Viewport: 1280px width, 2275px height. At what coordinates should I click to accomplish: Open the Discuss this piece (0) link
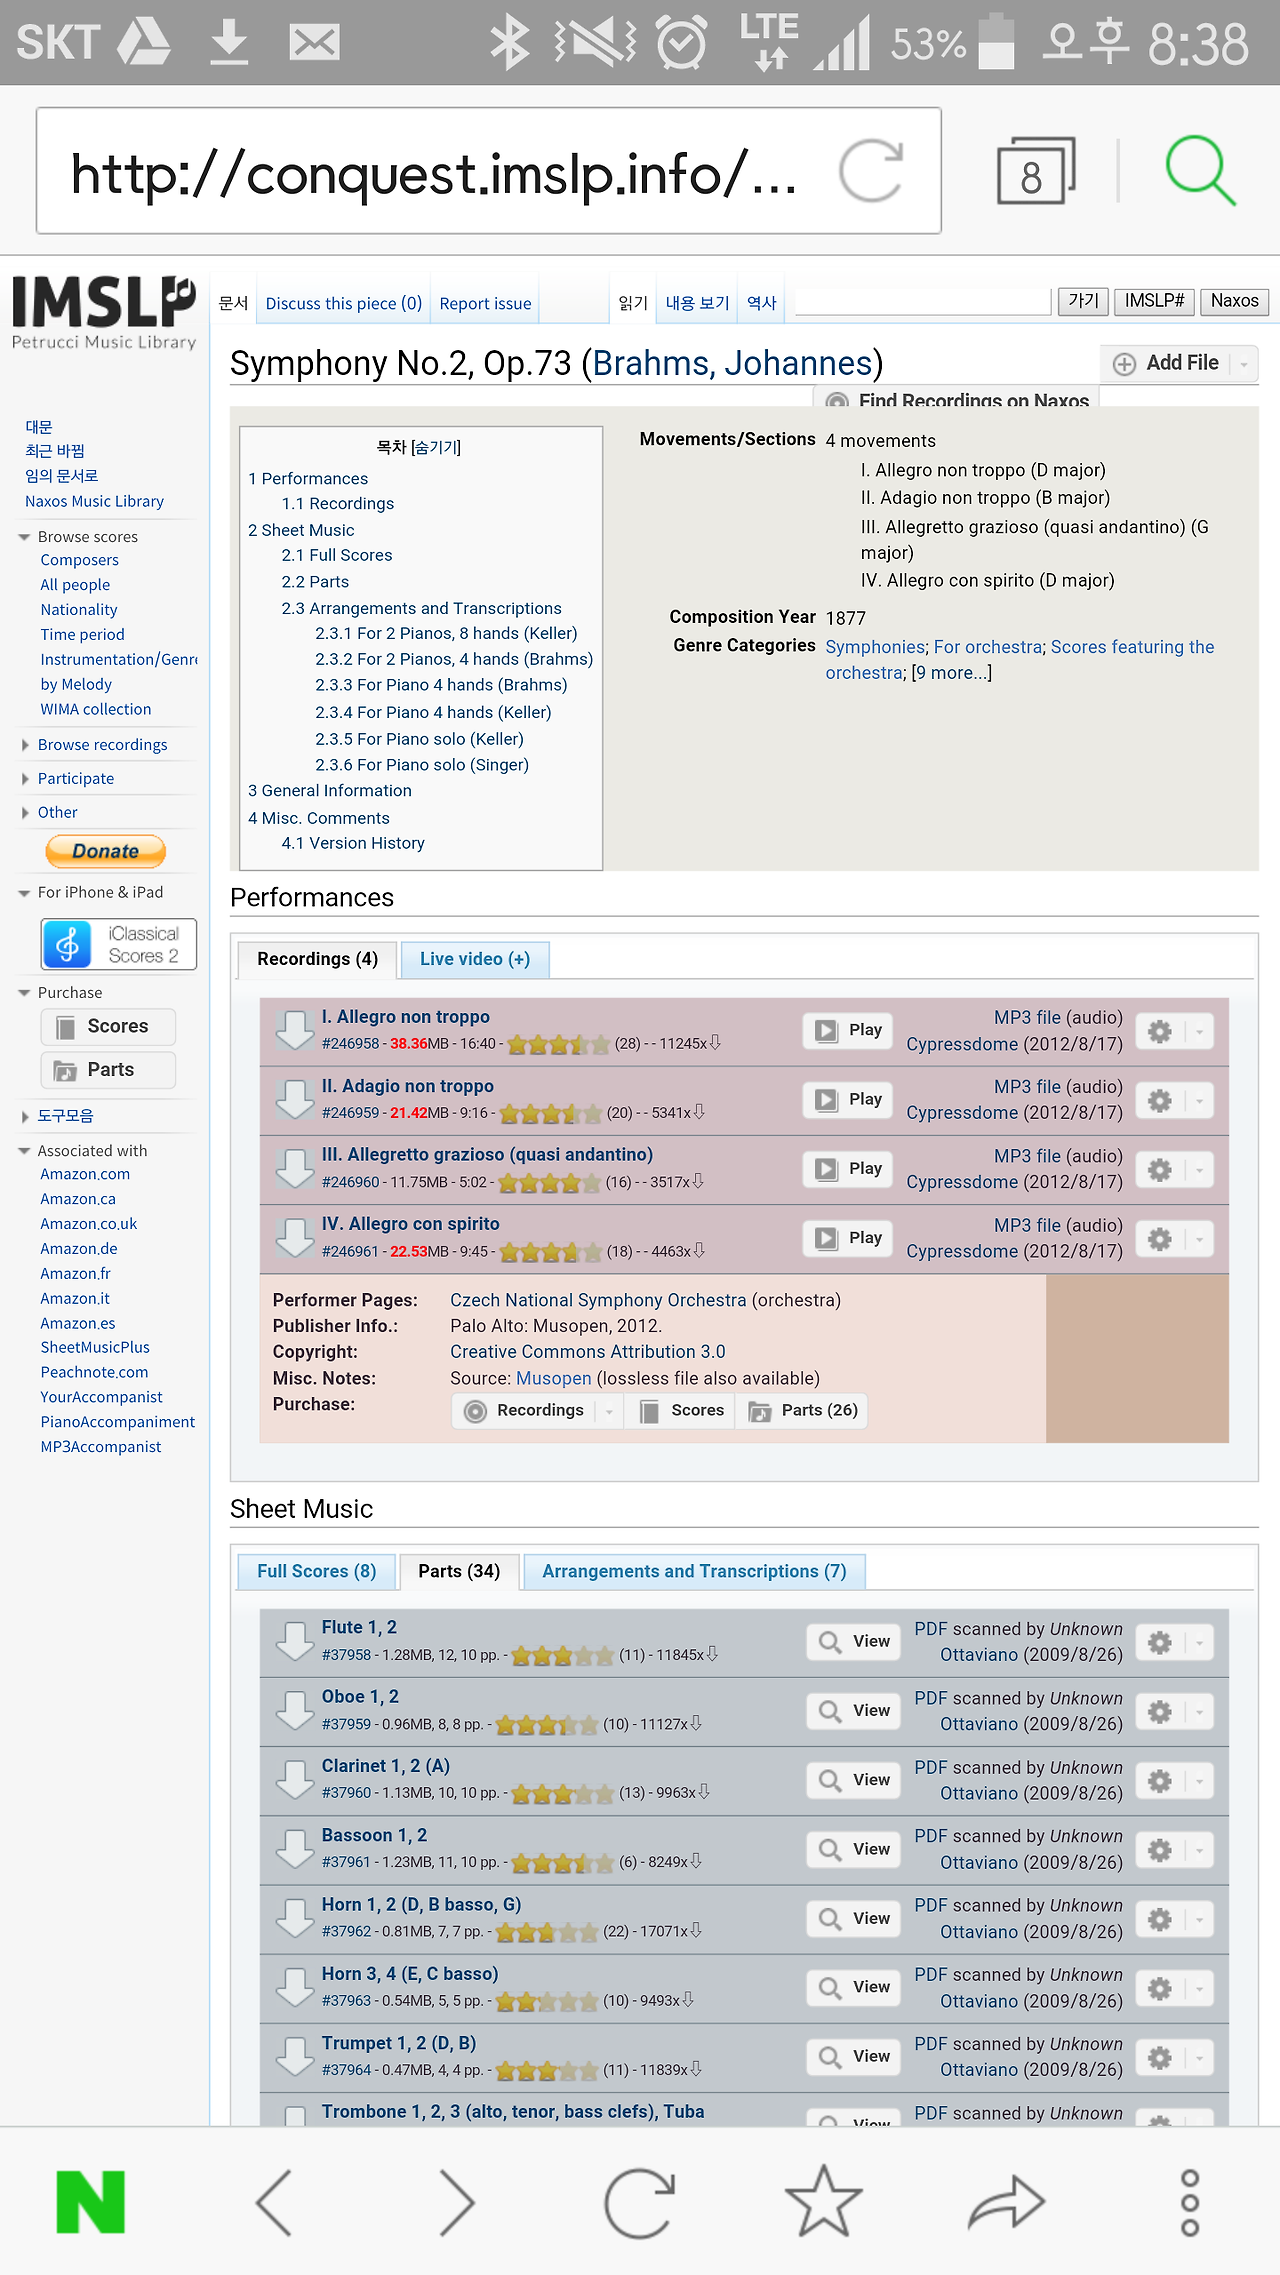[x=344, y=303]
